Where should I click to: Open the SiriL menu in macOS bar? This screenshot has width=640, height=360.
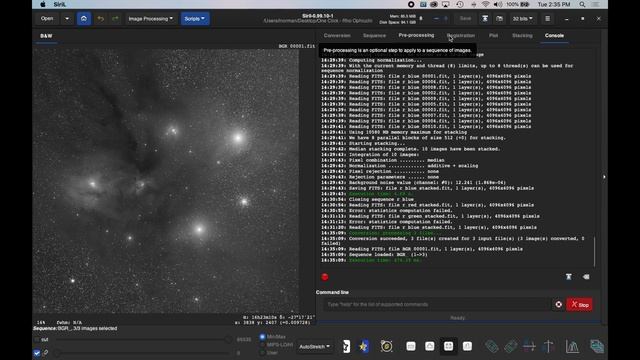click(x=60, y=4)
